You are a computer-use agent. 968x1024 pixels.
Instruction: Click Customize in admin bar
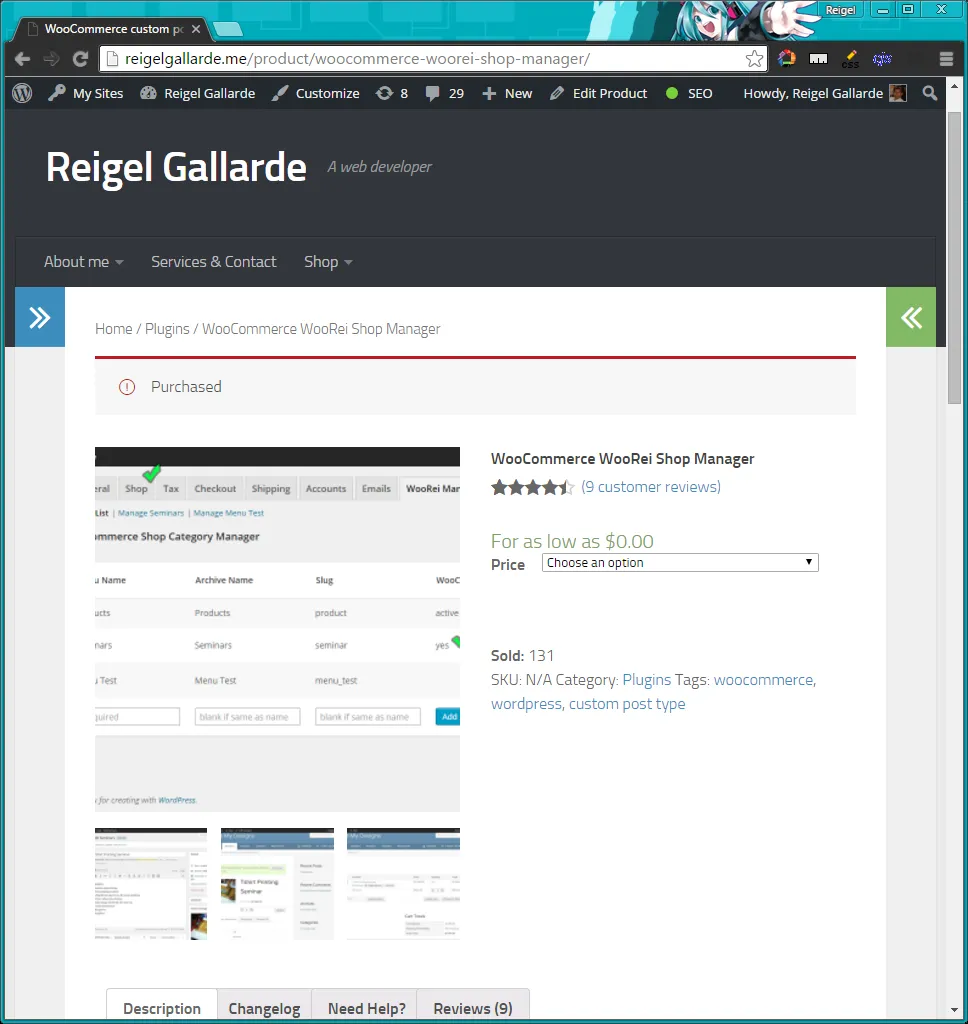(315, 93)
